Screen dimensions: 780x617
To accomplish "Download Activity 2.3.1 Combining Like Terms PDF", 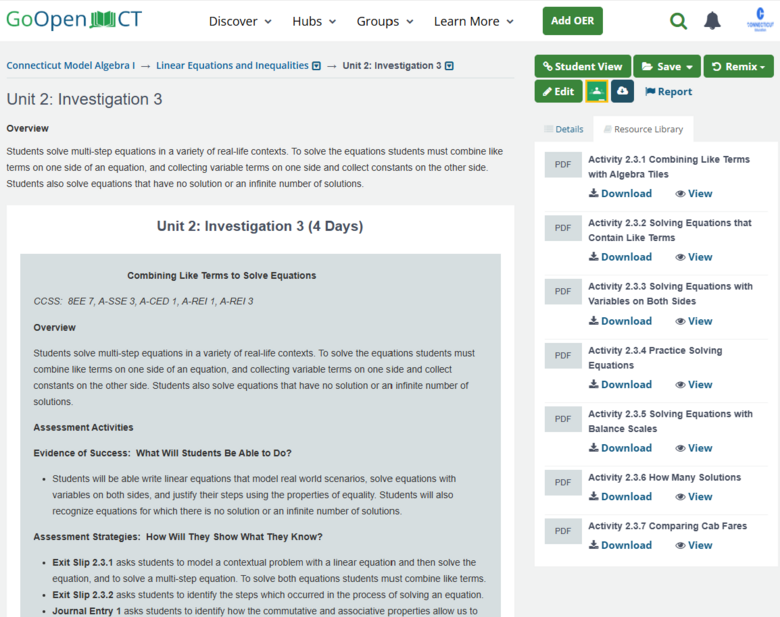I will 620,194.
